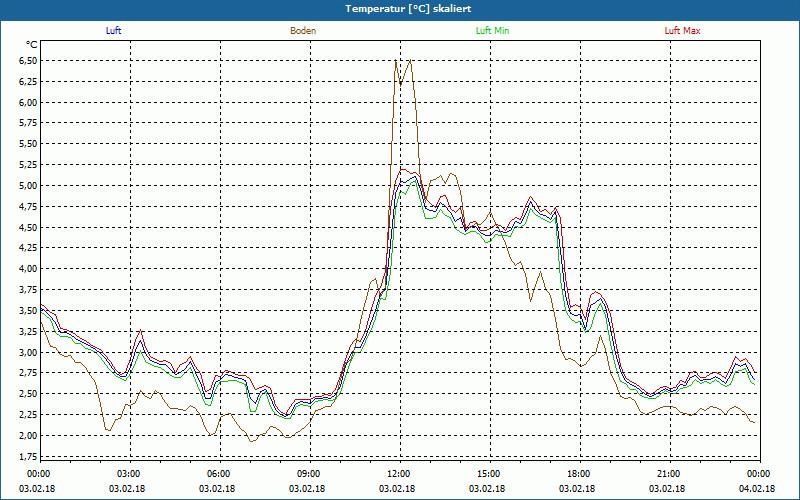Click the °C unit label above the y-axis
Screen dimensions: 800x500
31,44
